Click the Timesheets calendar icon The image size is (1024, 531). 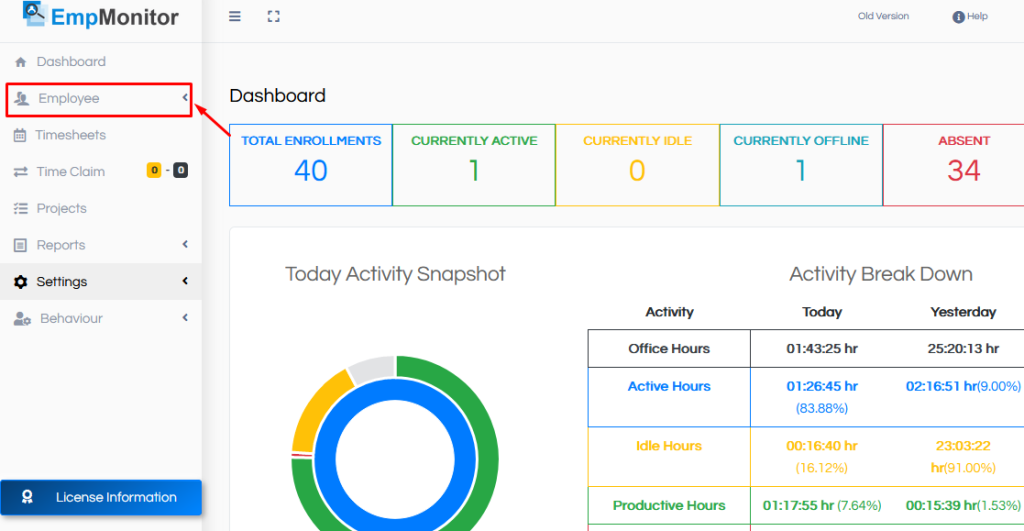[20, 135]
